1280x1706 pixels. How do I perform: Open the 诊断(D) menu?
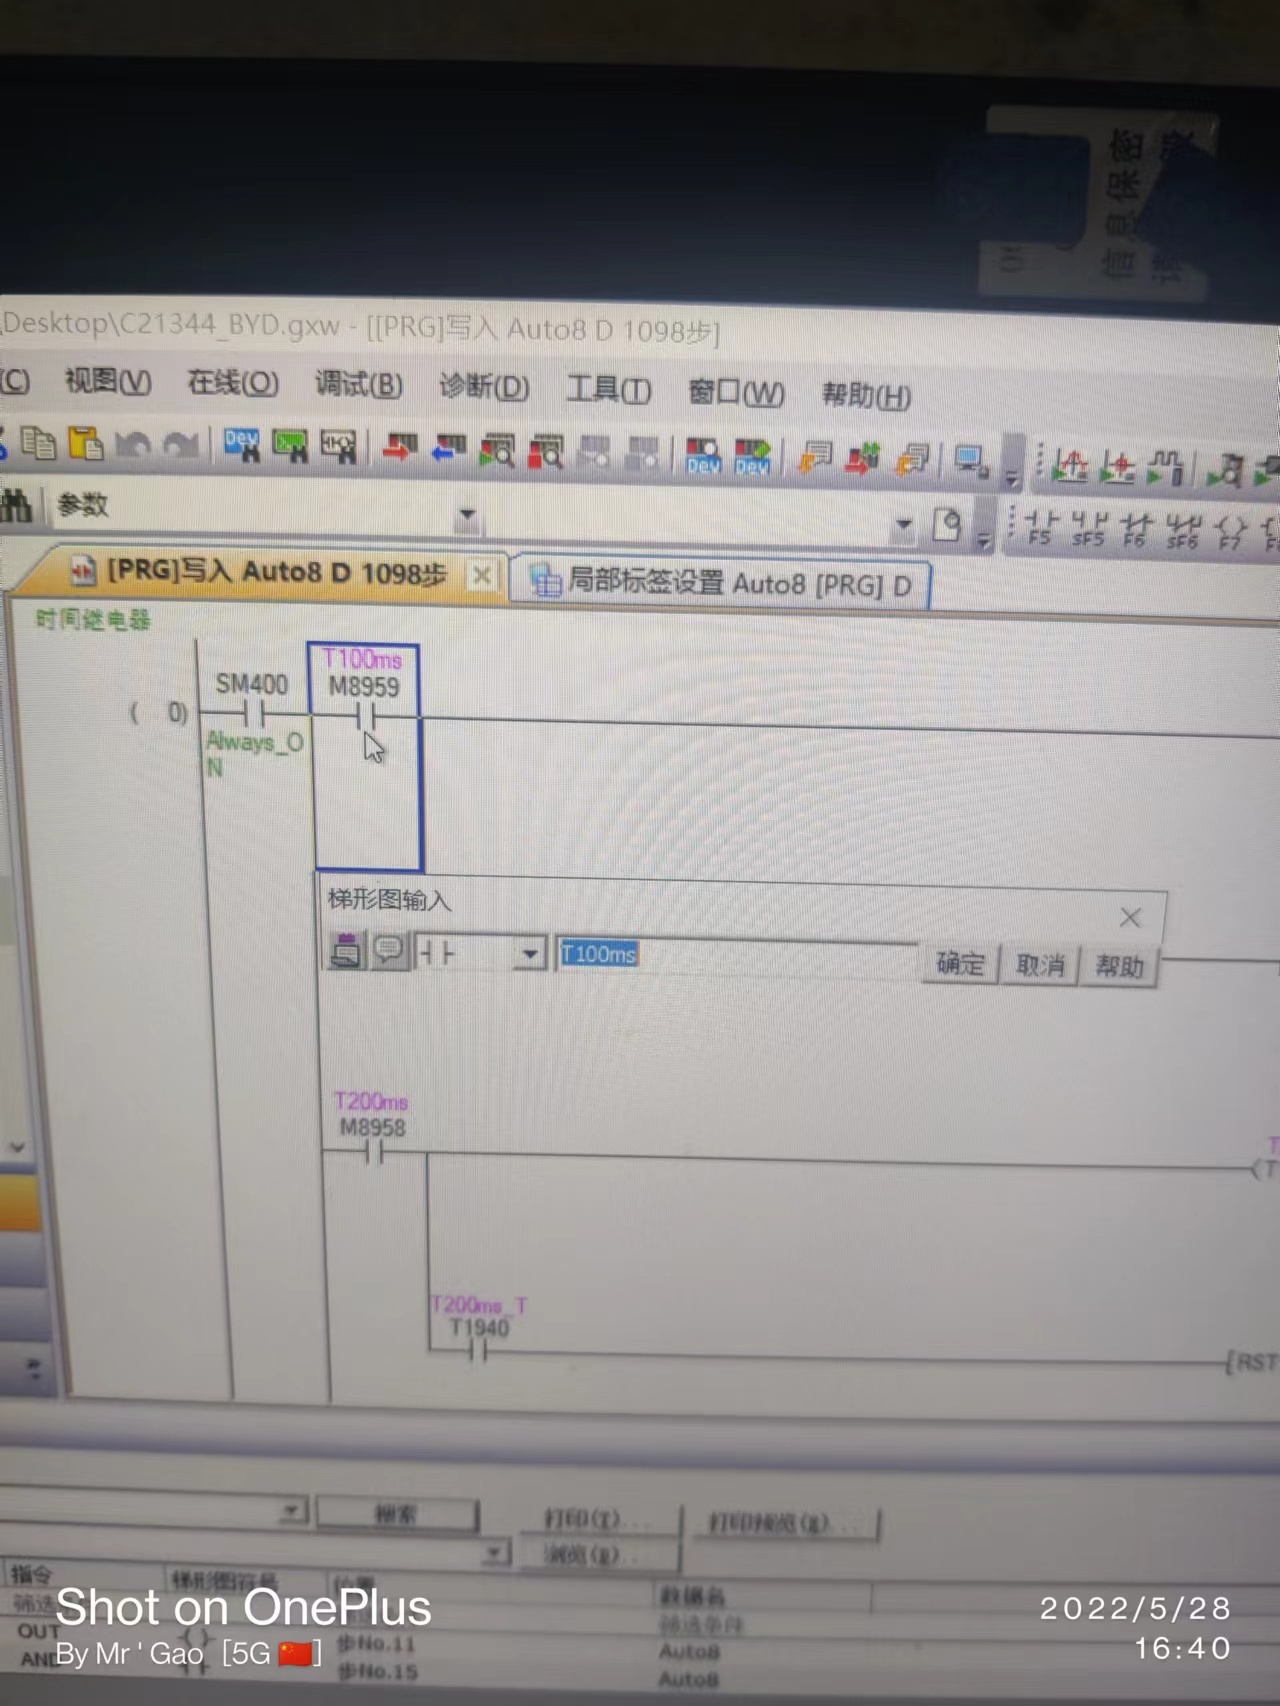[x=484, y=387]
